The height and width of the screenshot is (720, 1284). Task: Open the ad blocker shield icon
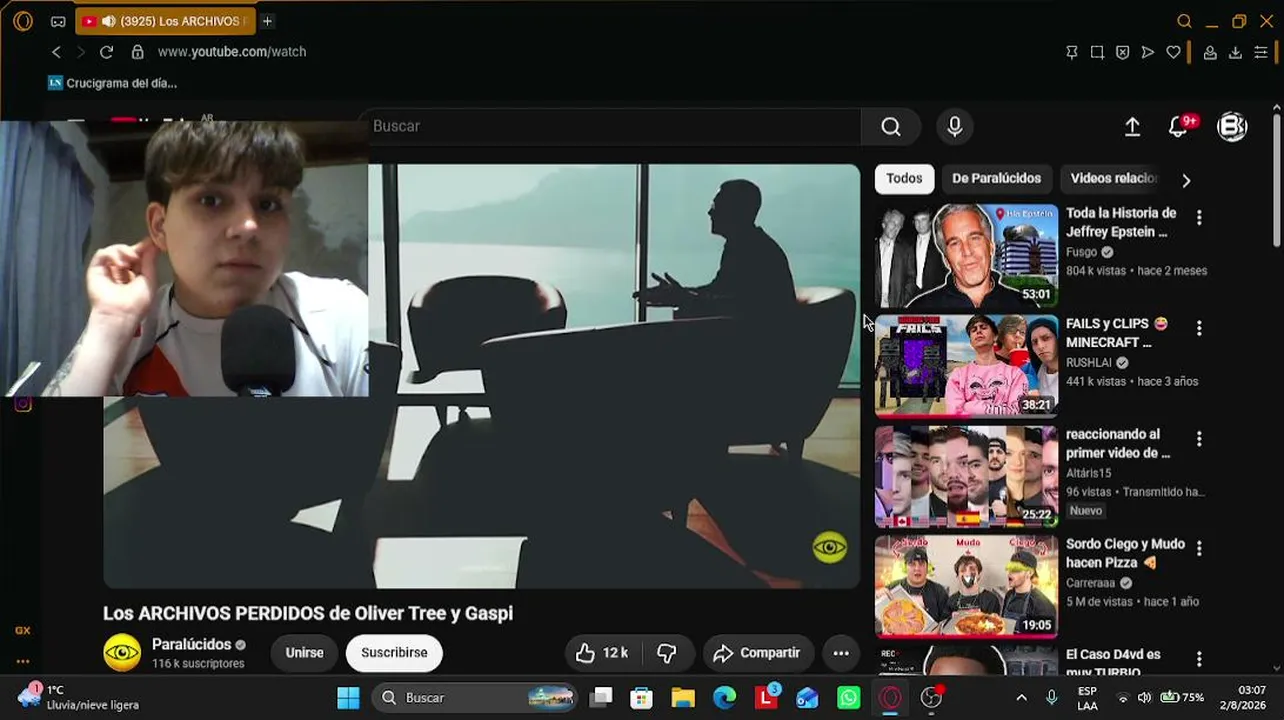click(1122, 52)
